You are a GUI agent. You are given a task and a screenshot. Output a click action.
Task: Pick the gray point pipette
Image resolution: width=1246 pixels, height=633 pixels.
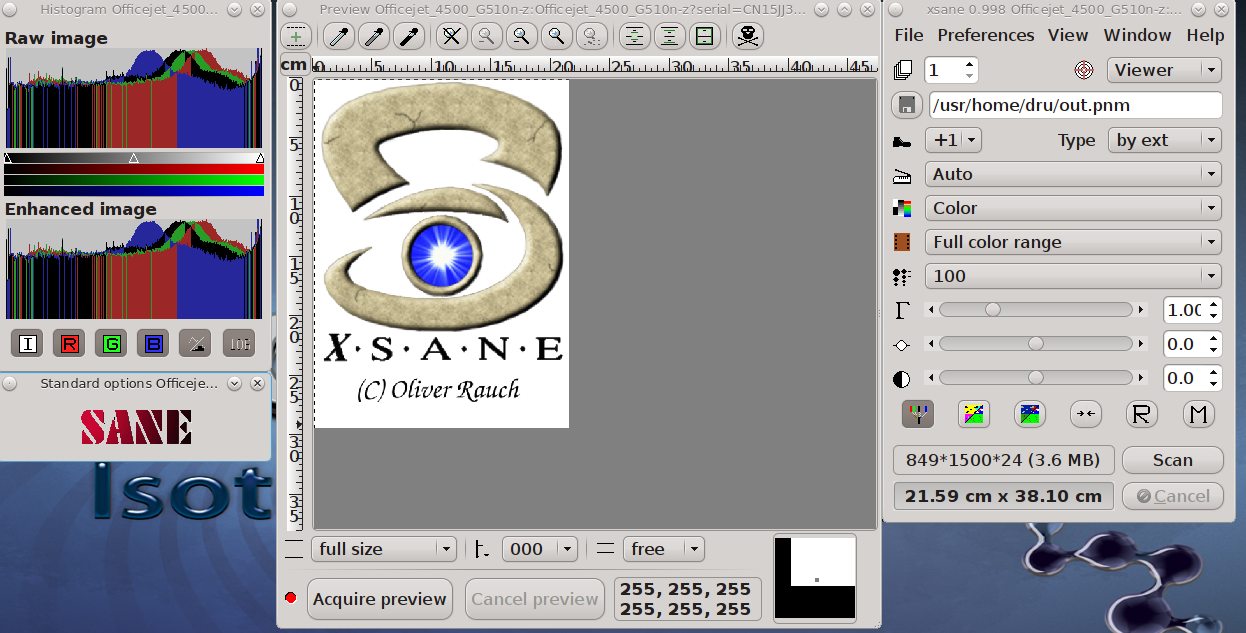[374, 37]
